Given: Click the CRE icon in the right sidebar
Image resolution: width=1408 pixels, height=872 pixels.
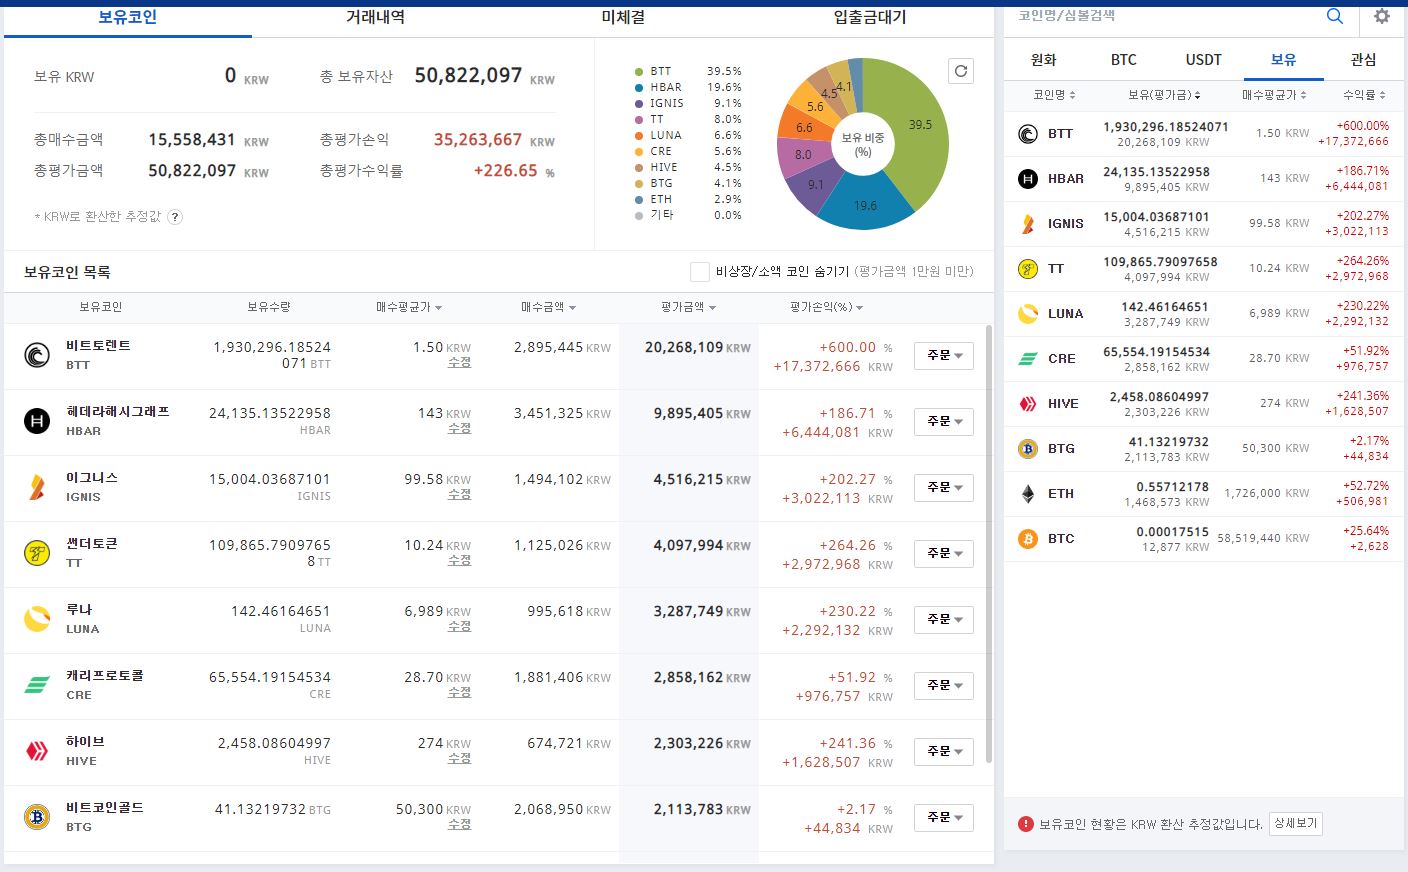Looking at the screenshot, I should [1028, 359].
